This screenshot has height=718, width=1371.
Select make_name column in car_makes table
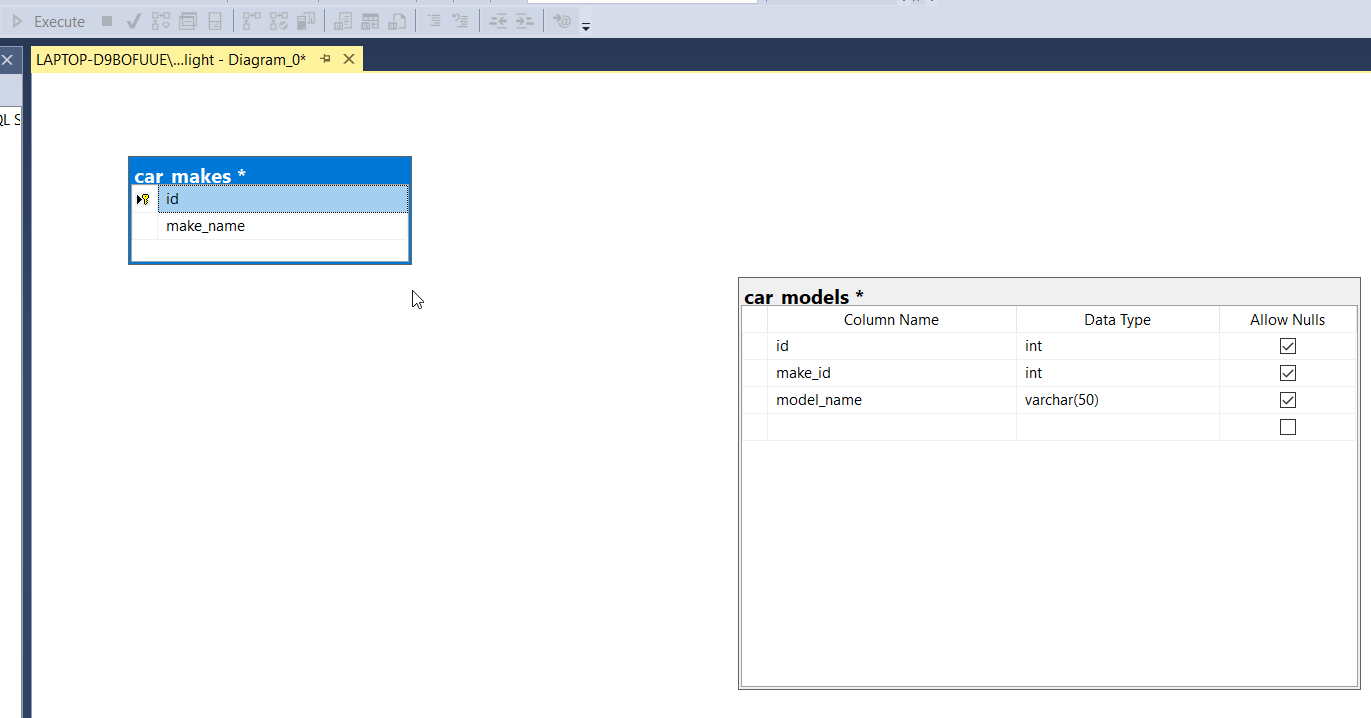[x=206, y=226]
